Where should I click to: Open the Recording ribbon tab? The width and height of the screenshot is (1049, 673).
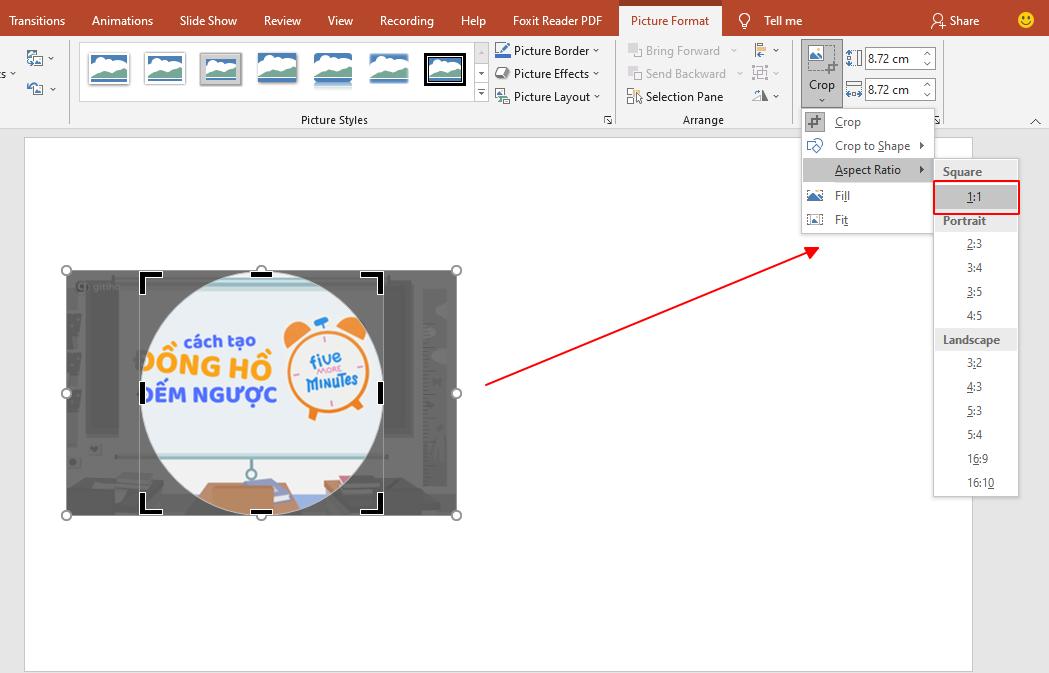click(406, 20)
